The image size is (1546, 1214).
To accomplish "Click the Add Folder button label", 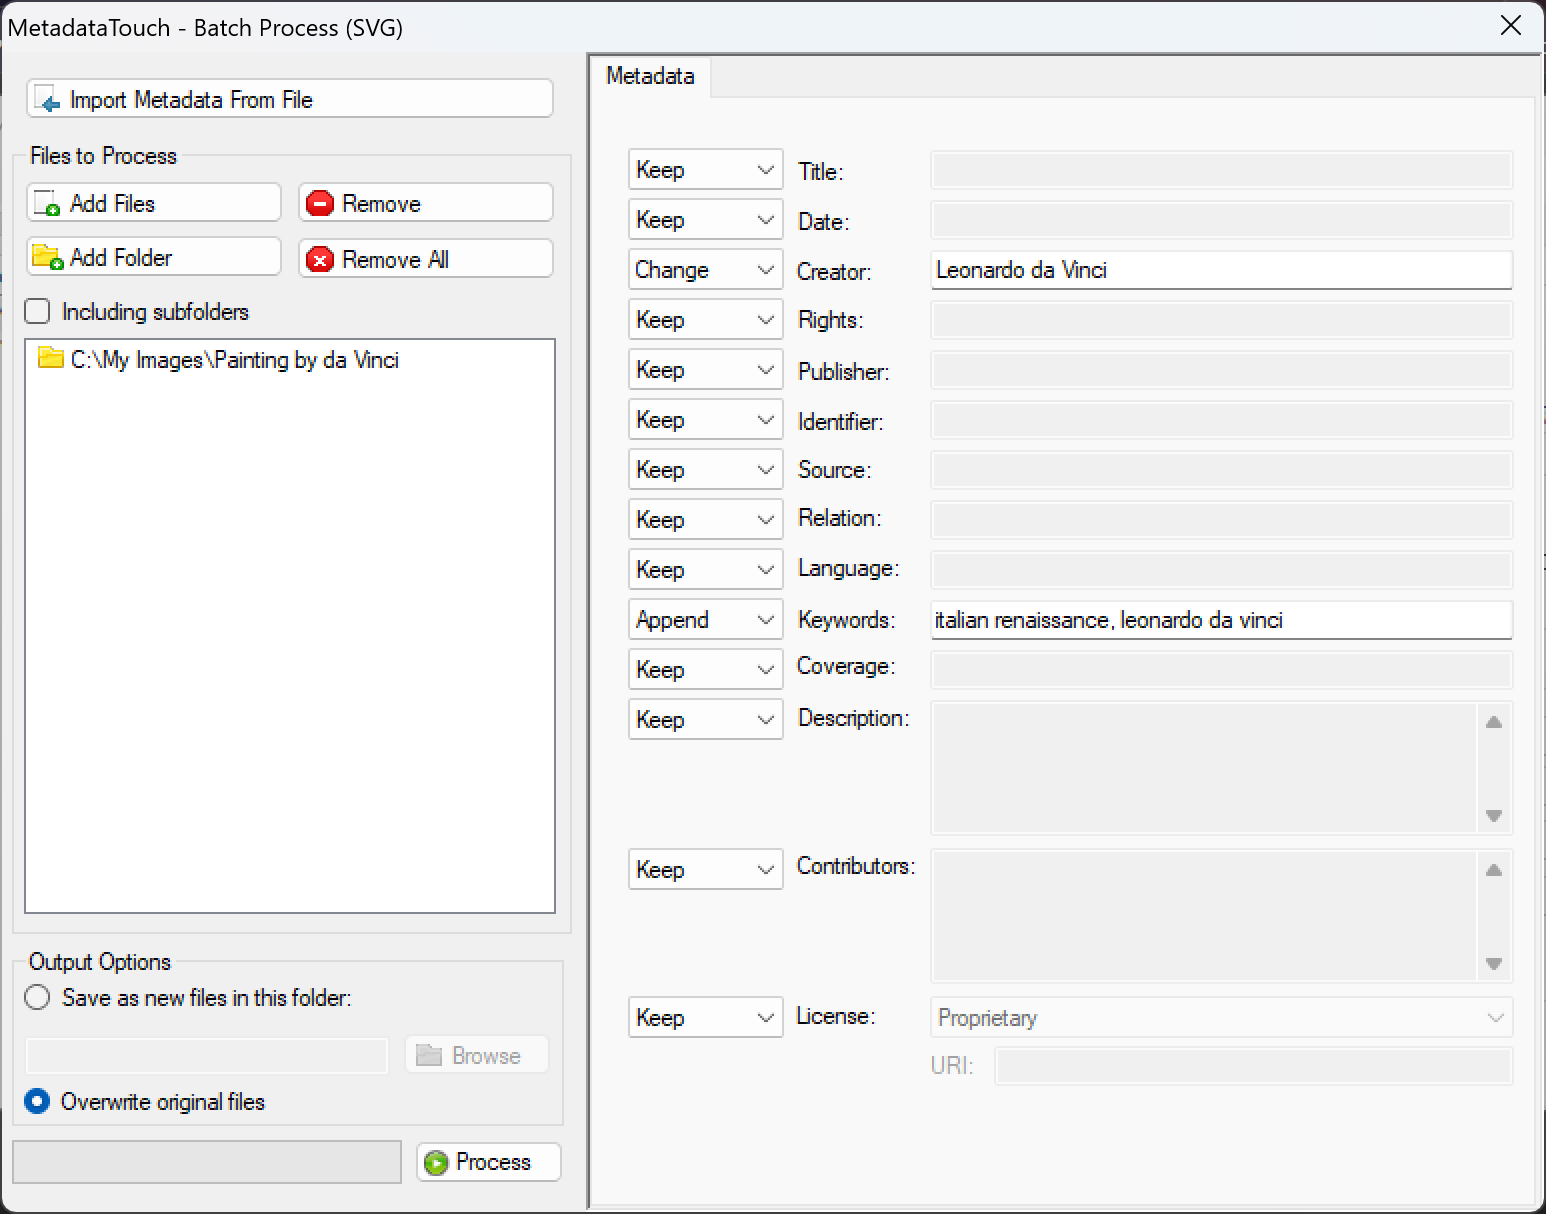I will coord(121,258).
